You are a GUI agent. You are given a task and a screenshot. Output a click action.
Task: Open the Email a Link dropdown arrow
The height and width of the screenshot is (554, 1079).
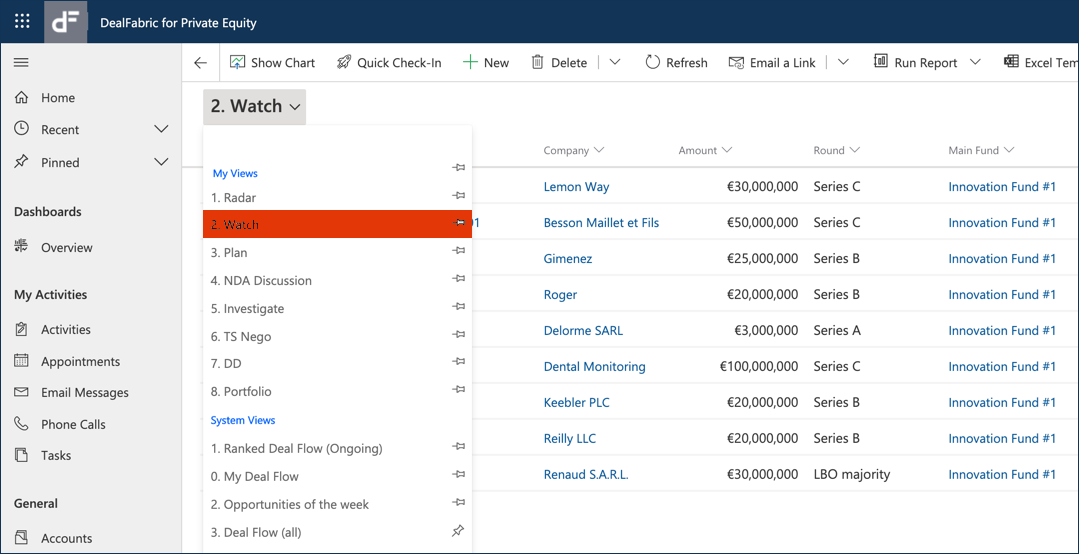[x=843, y=63]
